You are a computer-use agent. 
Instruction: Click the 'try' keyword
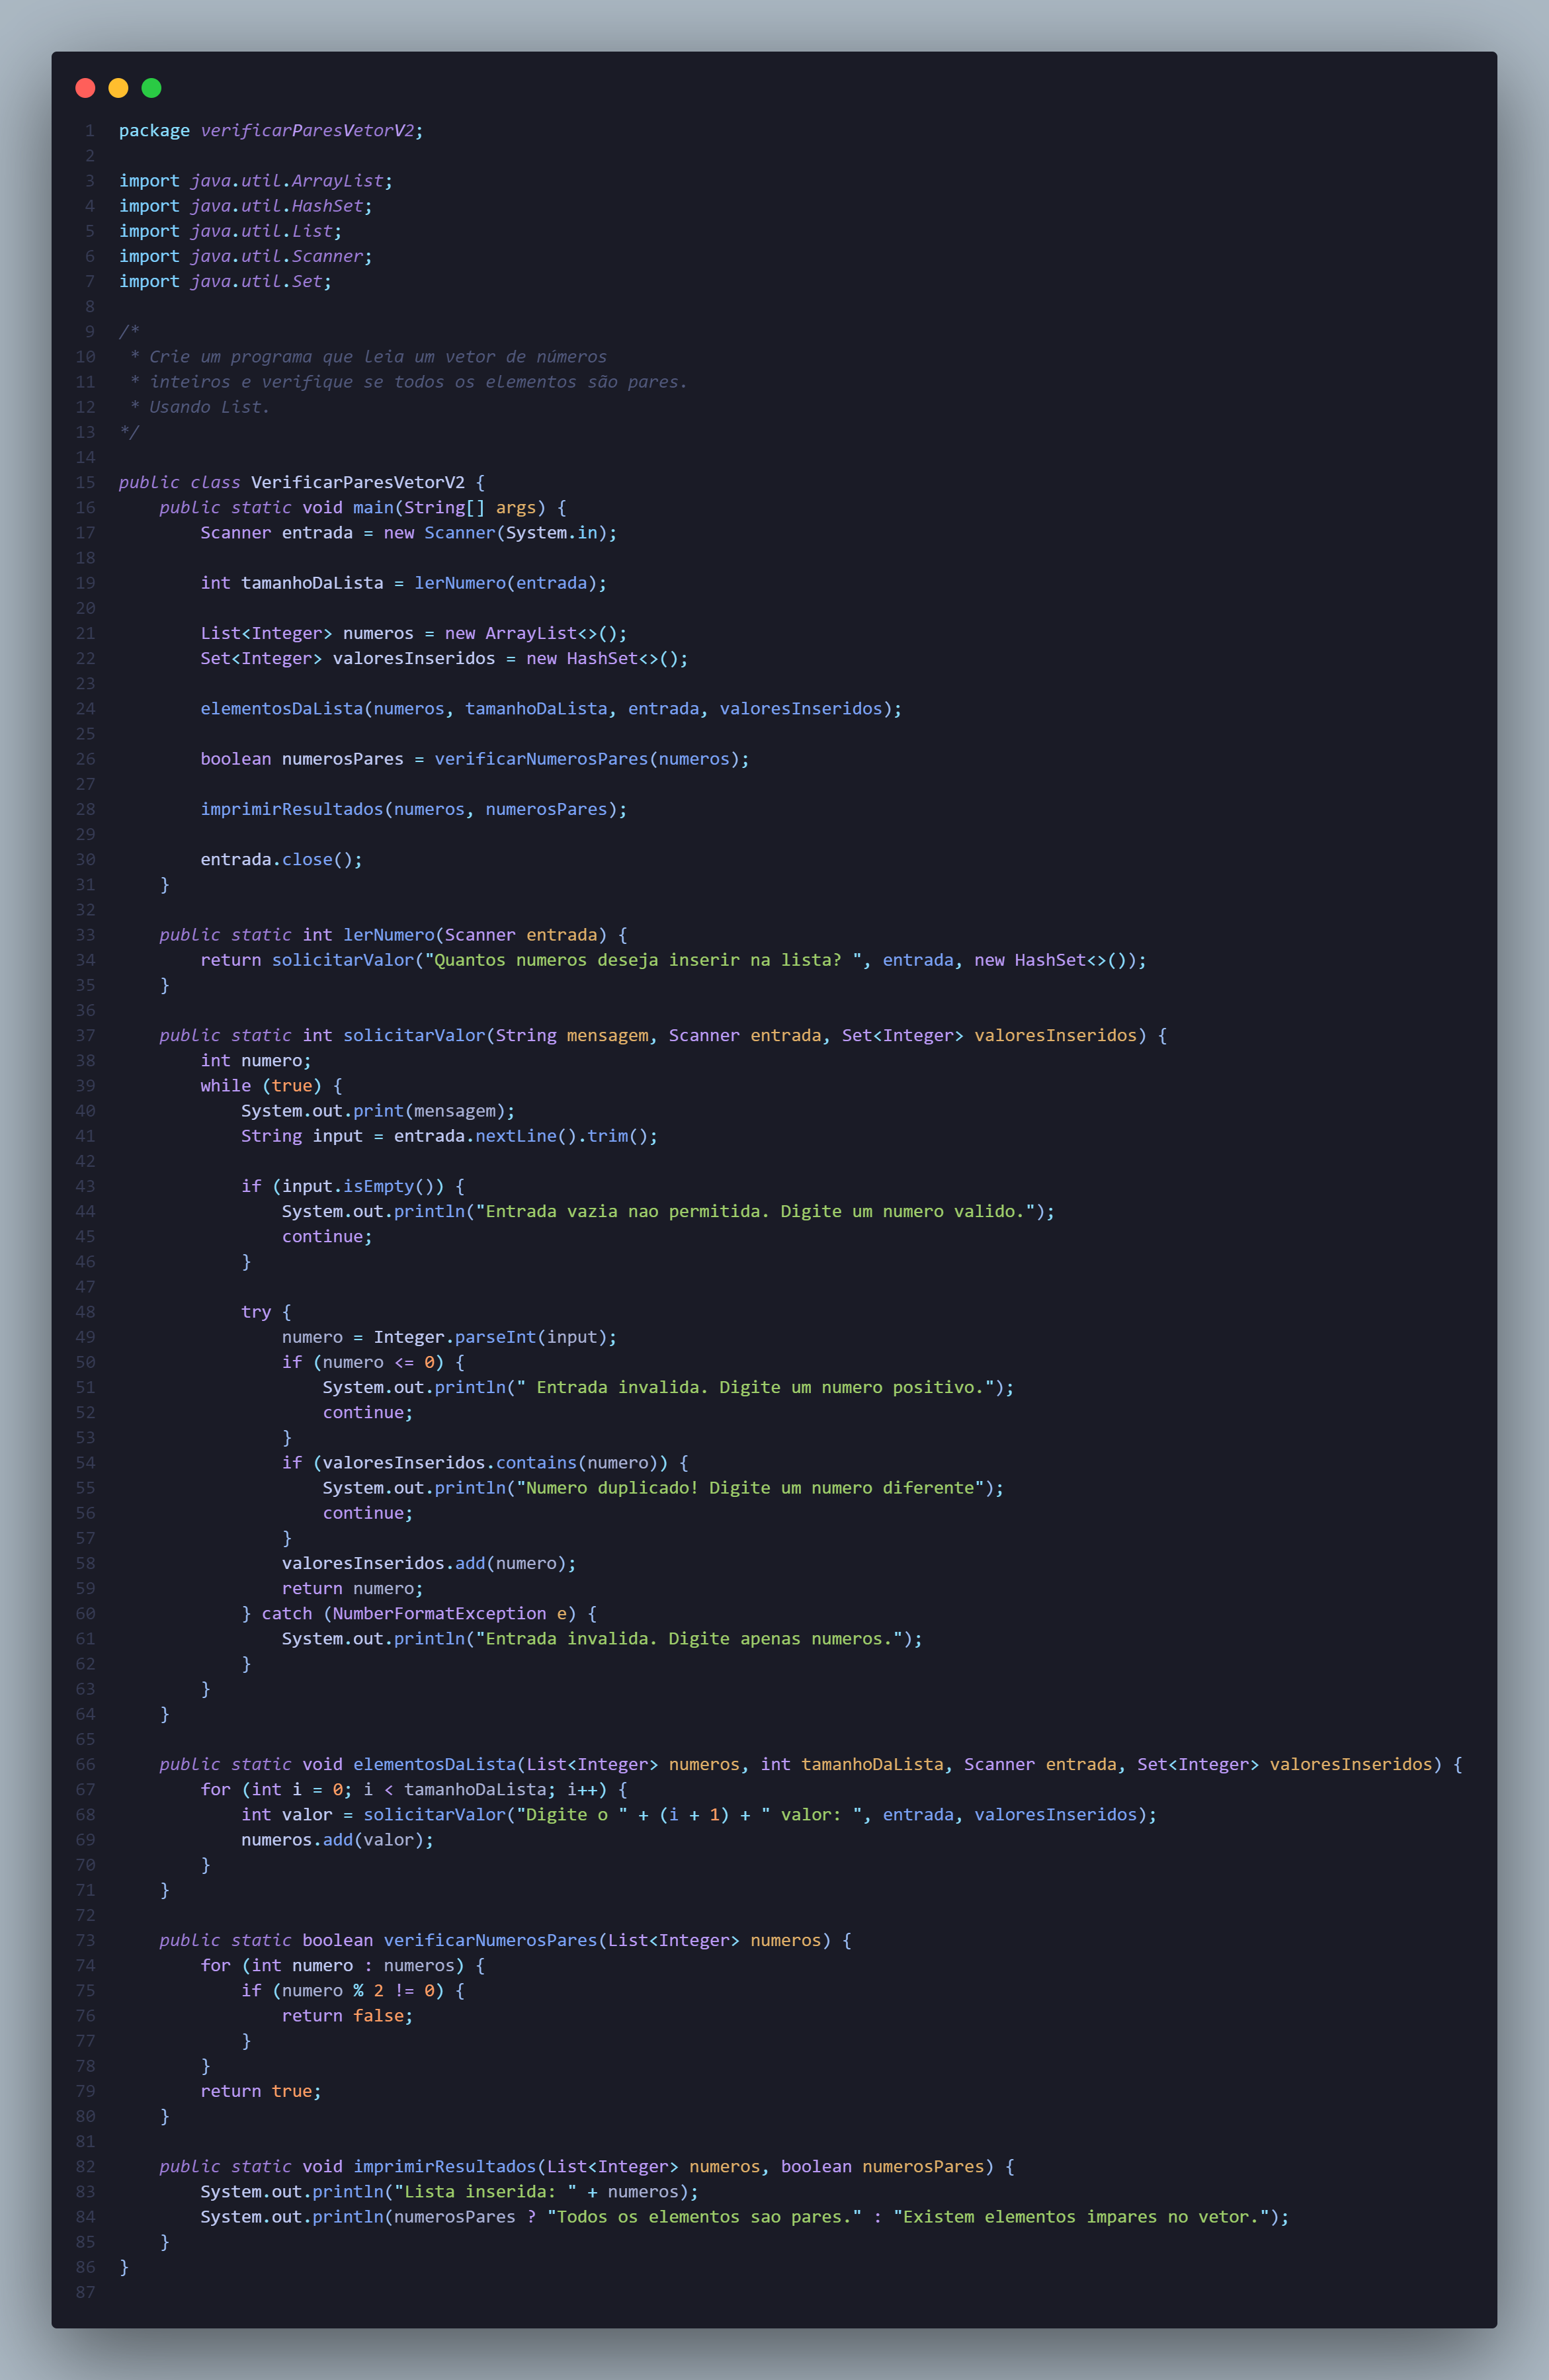tap(256, 1312)
